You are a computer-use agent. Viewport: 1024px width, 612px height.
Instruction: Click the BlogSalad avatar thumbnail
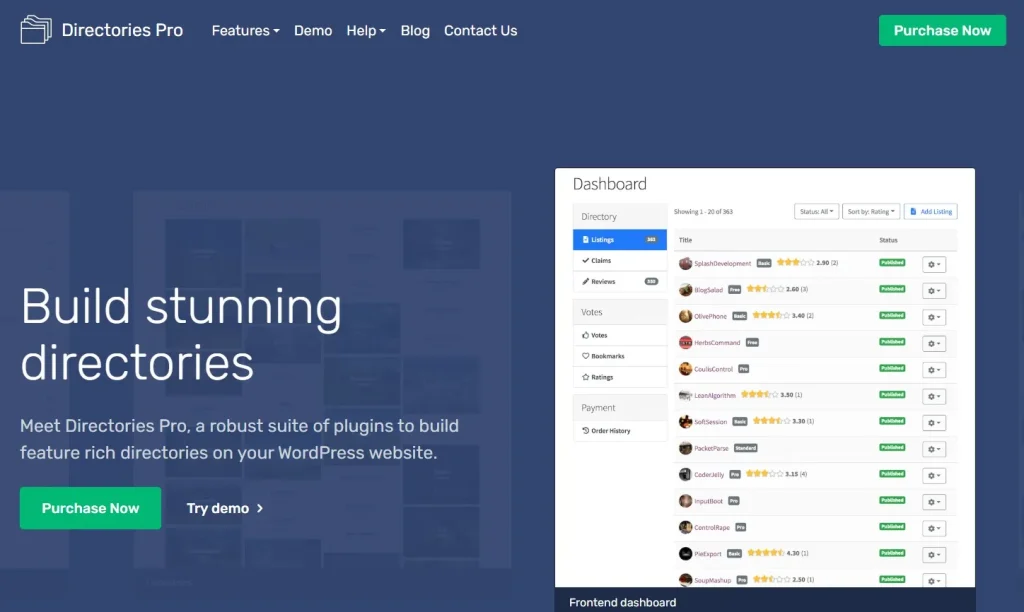click(x=685, y=289)
